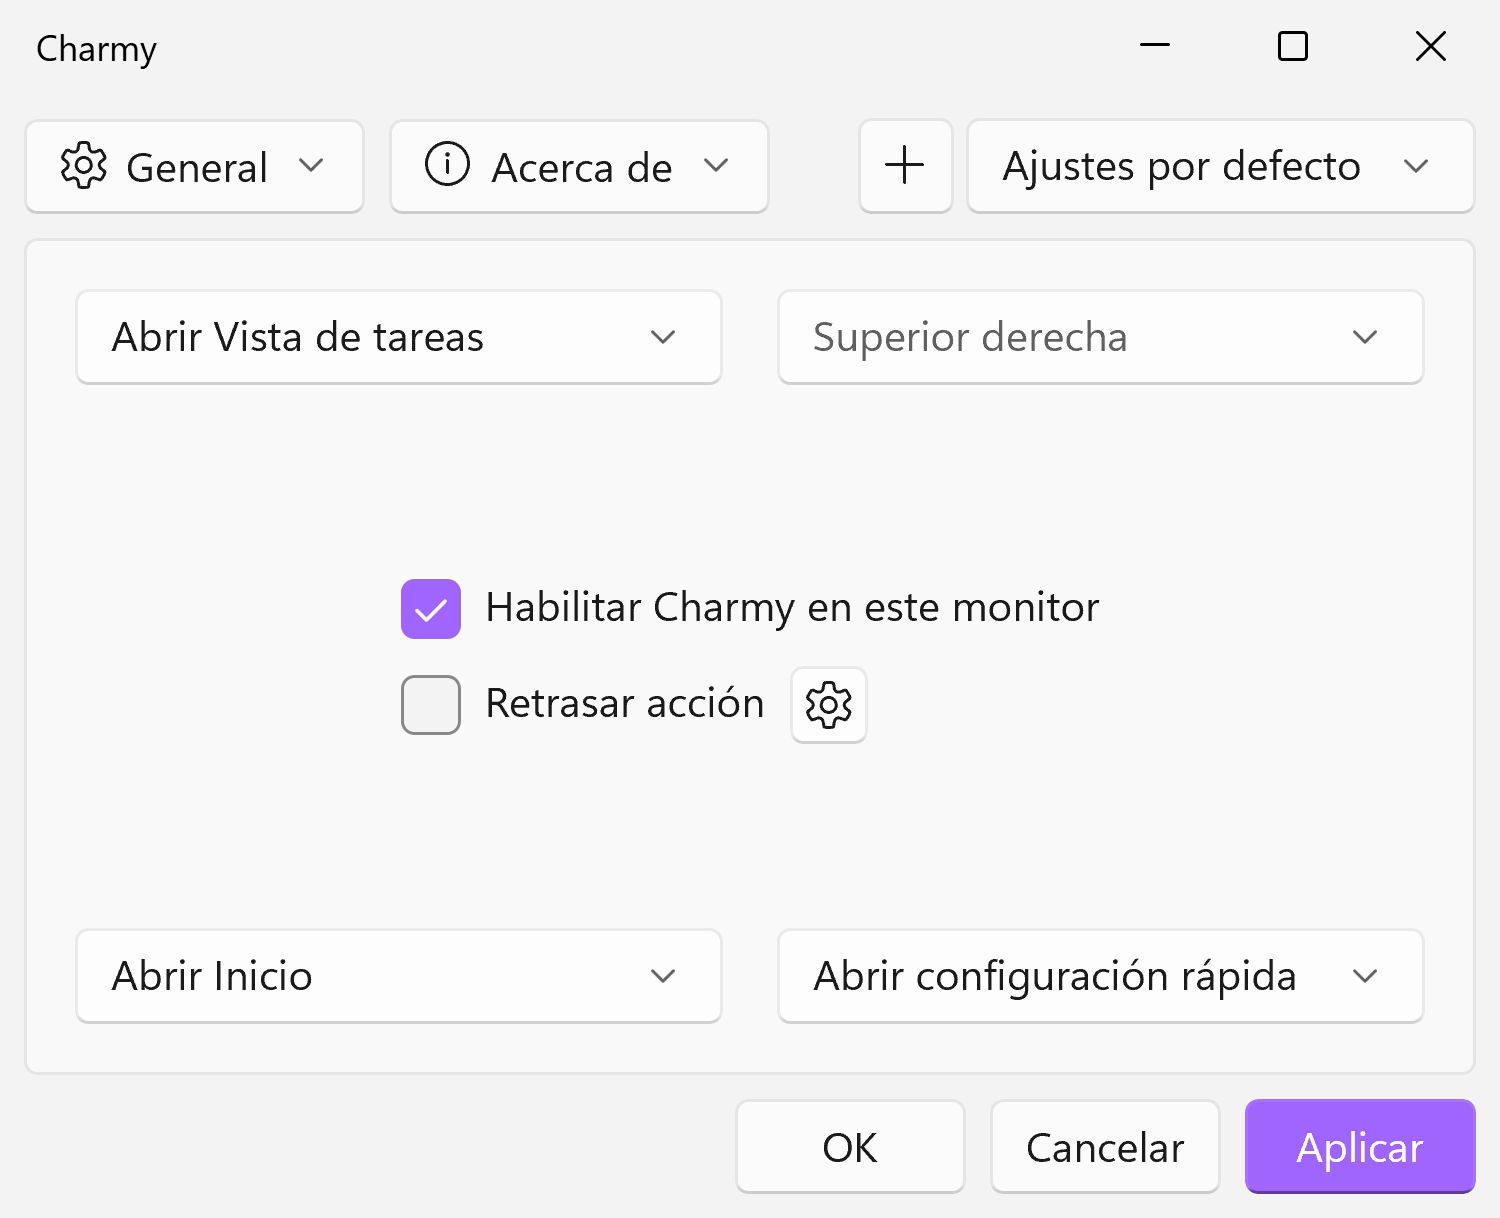Viewport: 1500px width, 1218px height.
Task: Maximize the Charmy window
Action: pos(1291,46)
